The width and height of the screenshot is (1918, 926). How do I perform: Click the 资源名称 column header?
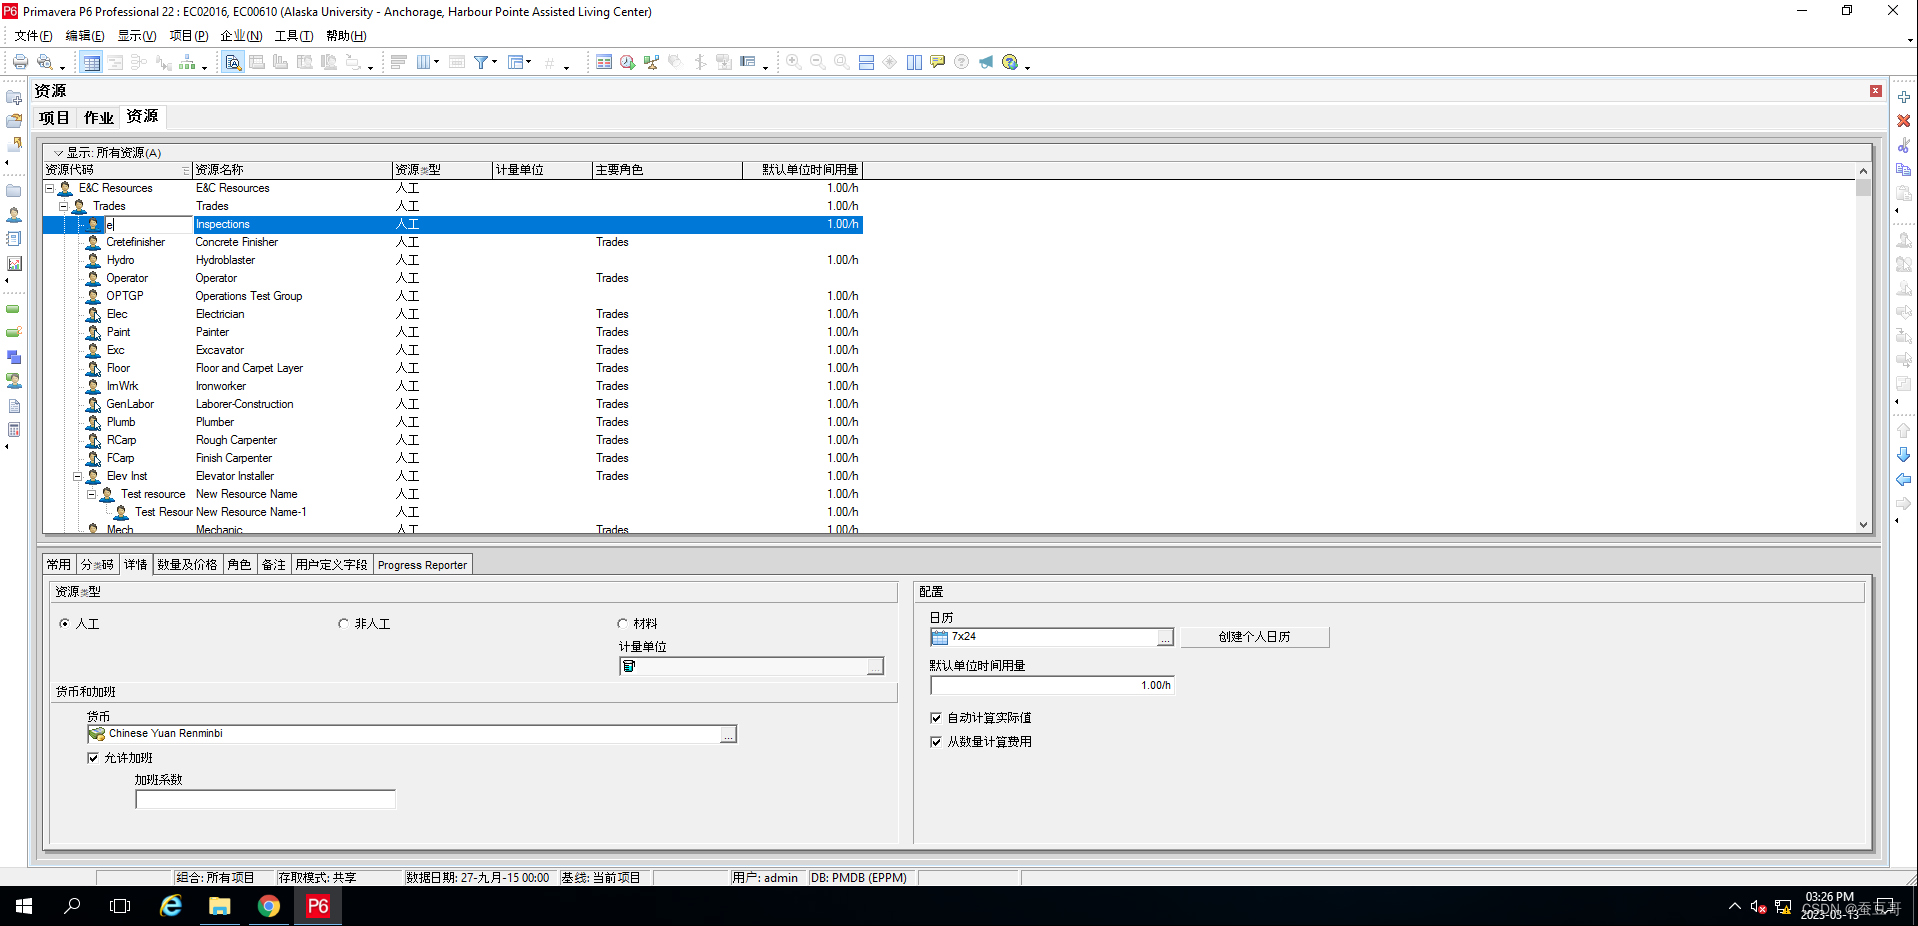pyautogui.click(x=292, y=170)
